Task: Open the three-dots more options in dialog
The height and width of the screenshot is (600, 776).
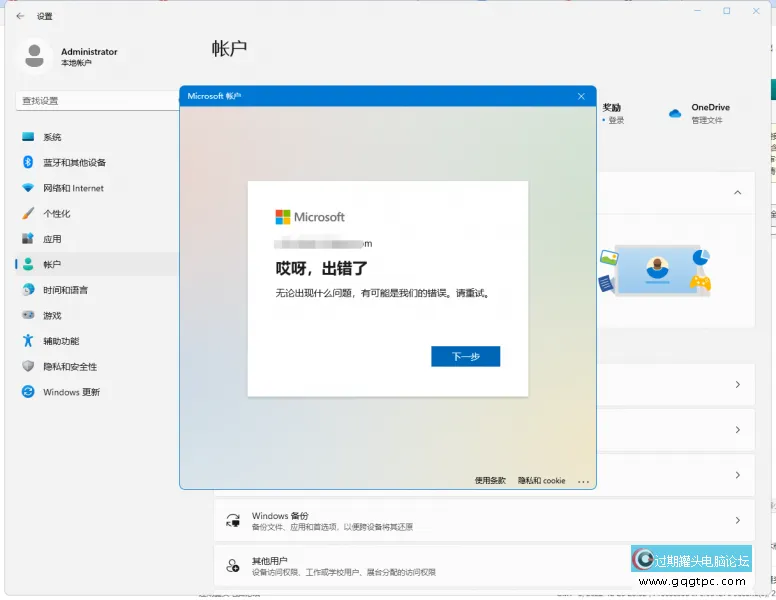Action: pyautogui.click(x=583, y=481)
